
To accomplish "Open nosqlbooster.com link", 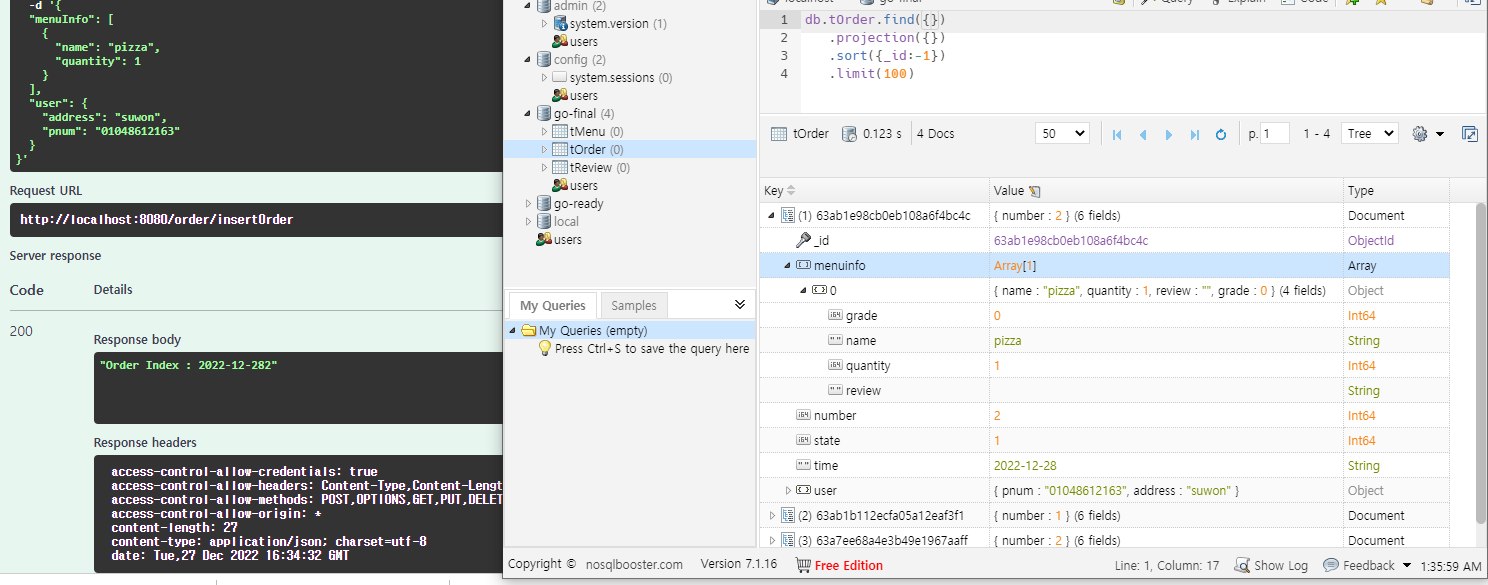I will pos(632,565).
